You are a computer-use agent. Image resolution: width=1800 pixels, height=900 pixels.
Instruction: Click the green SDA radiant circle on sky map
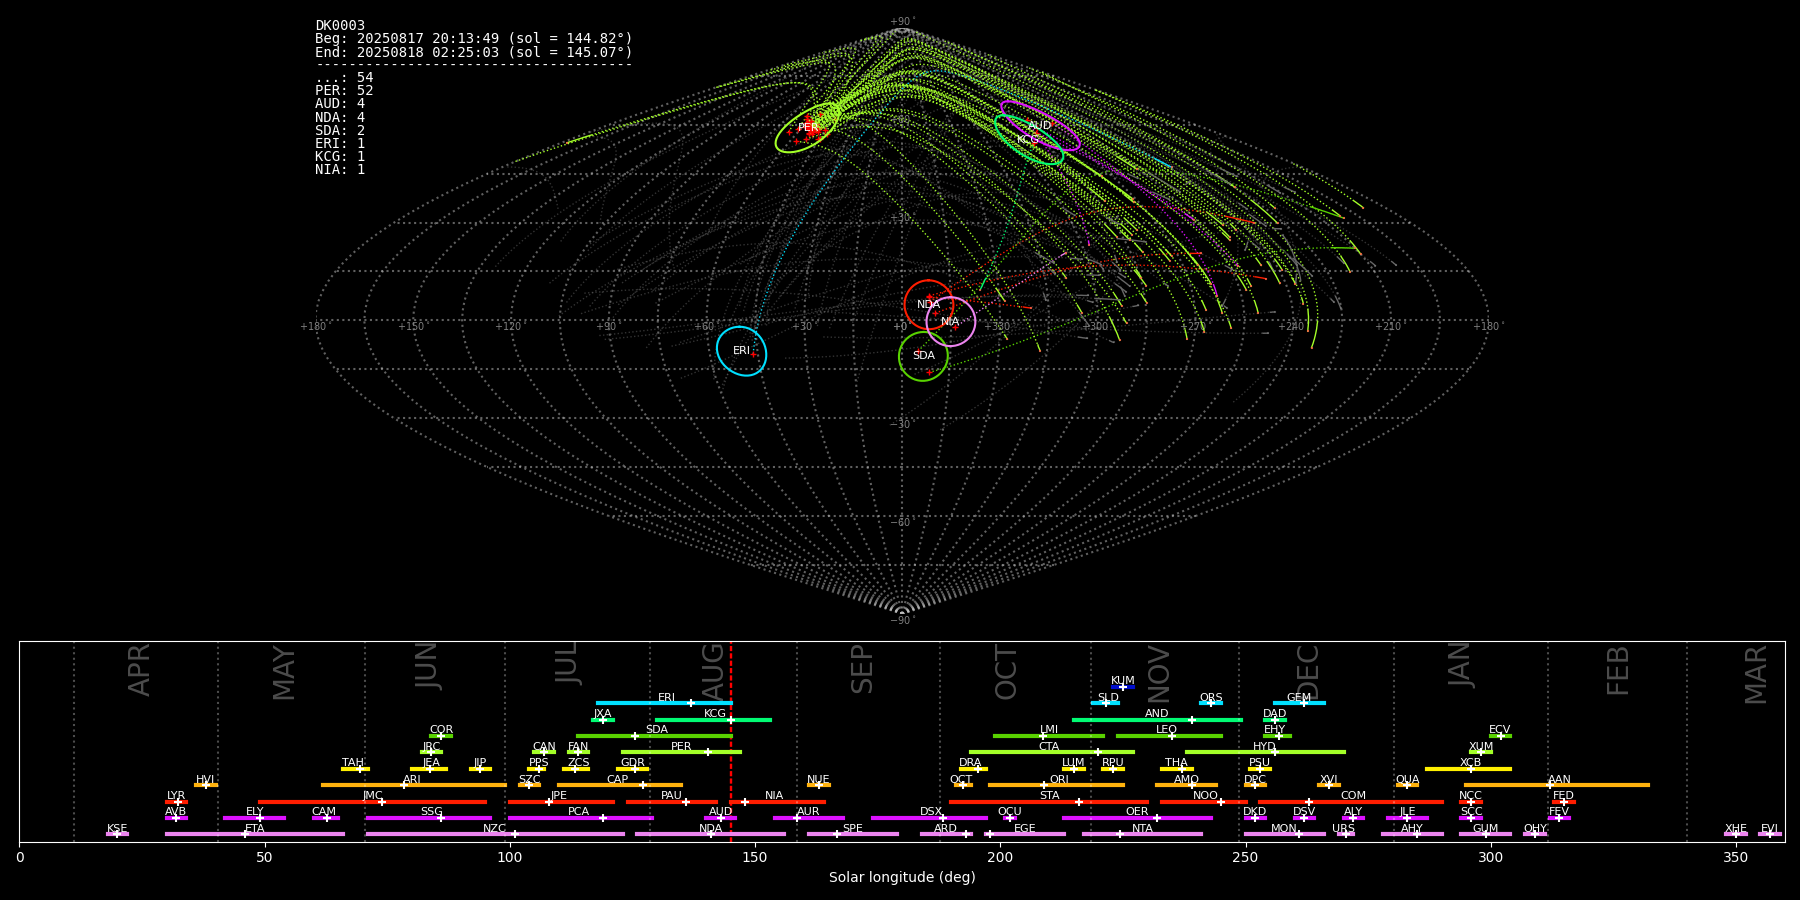[924, 356]
